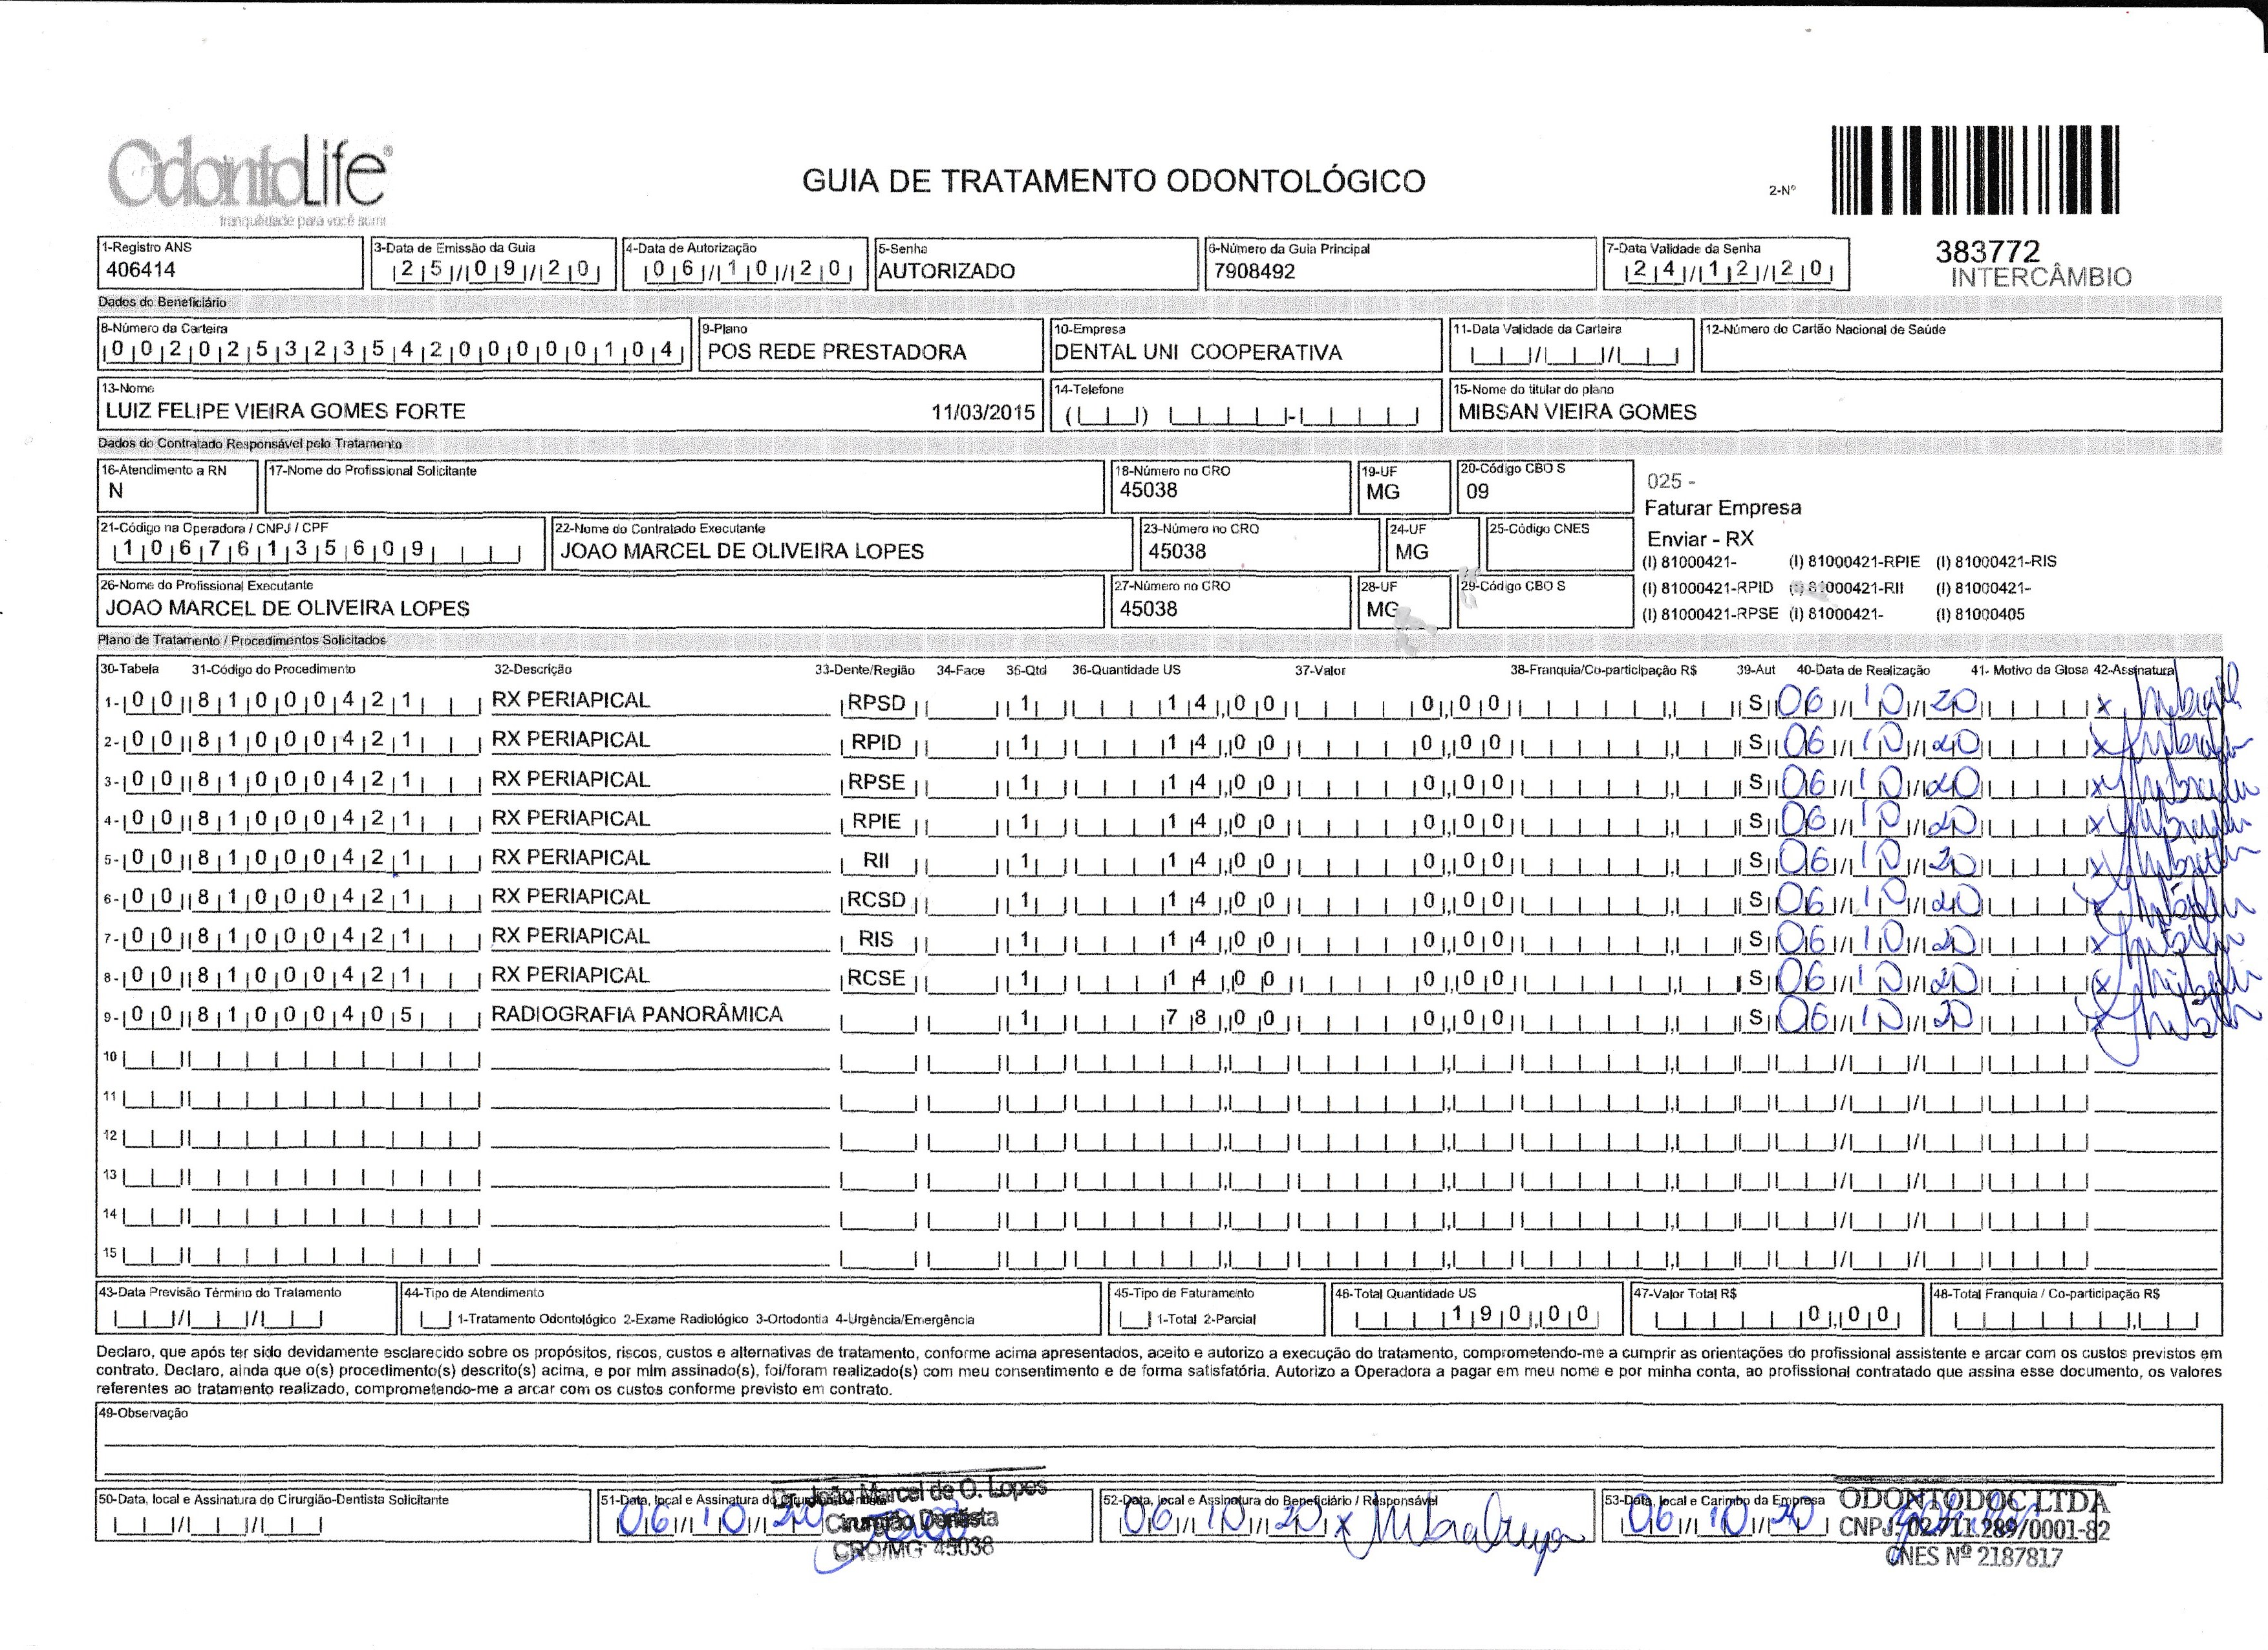Click the RCSE tooth region cell

pos(876,978)
